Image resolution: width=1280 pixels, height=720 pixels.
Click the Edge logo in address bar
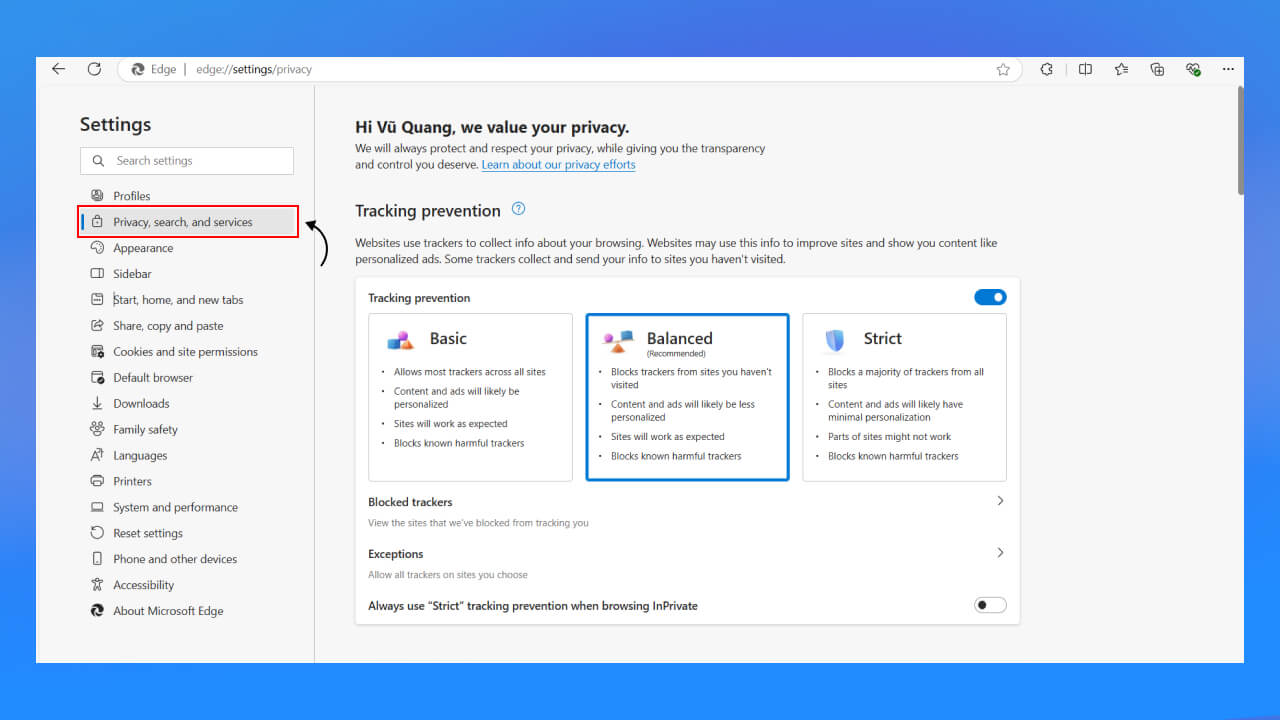(x=138, y=69)
